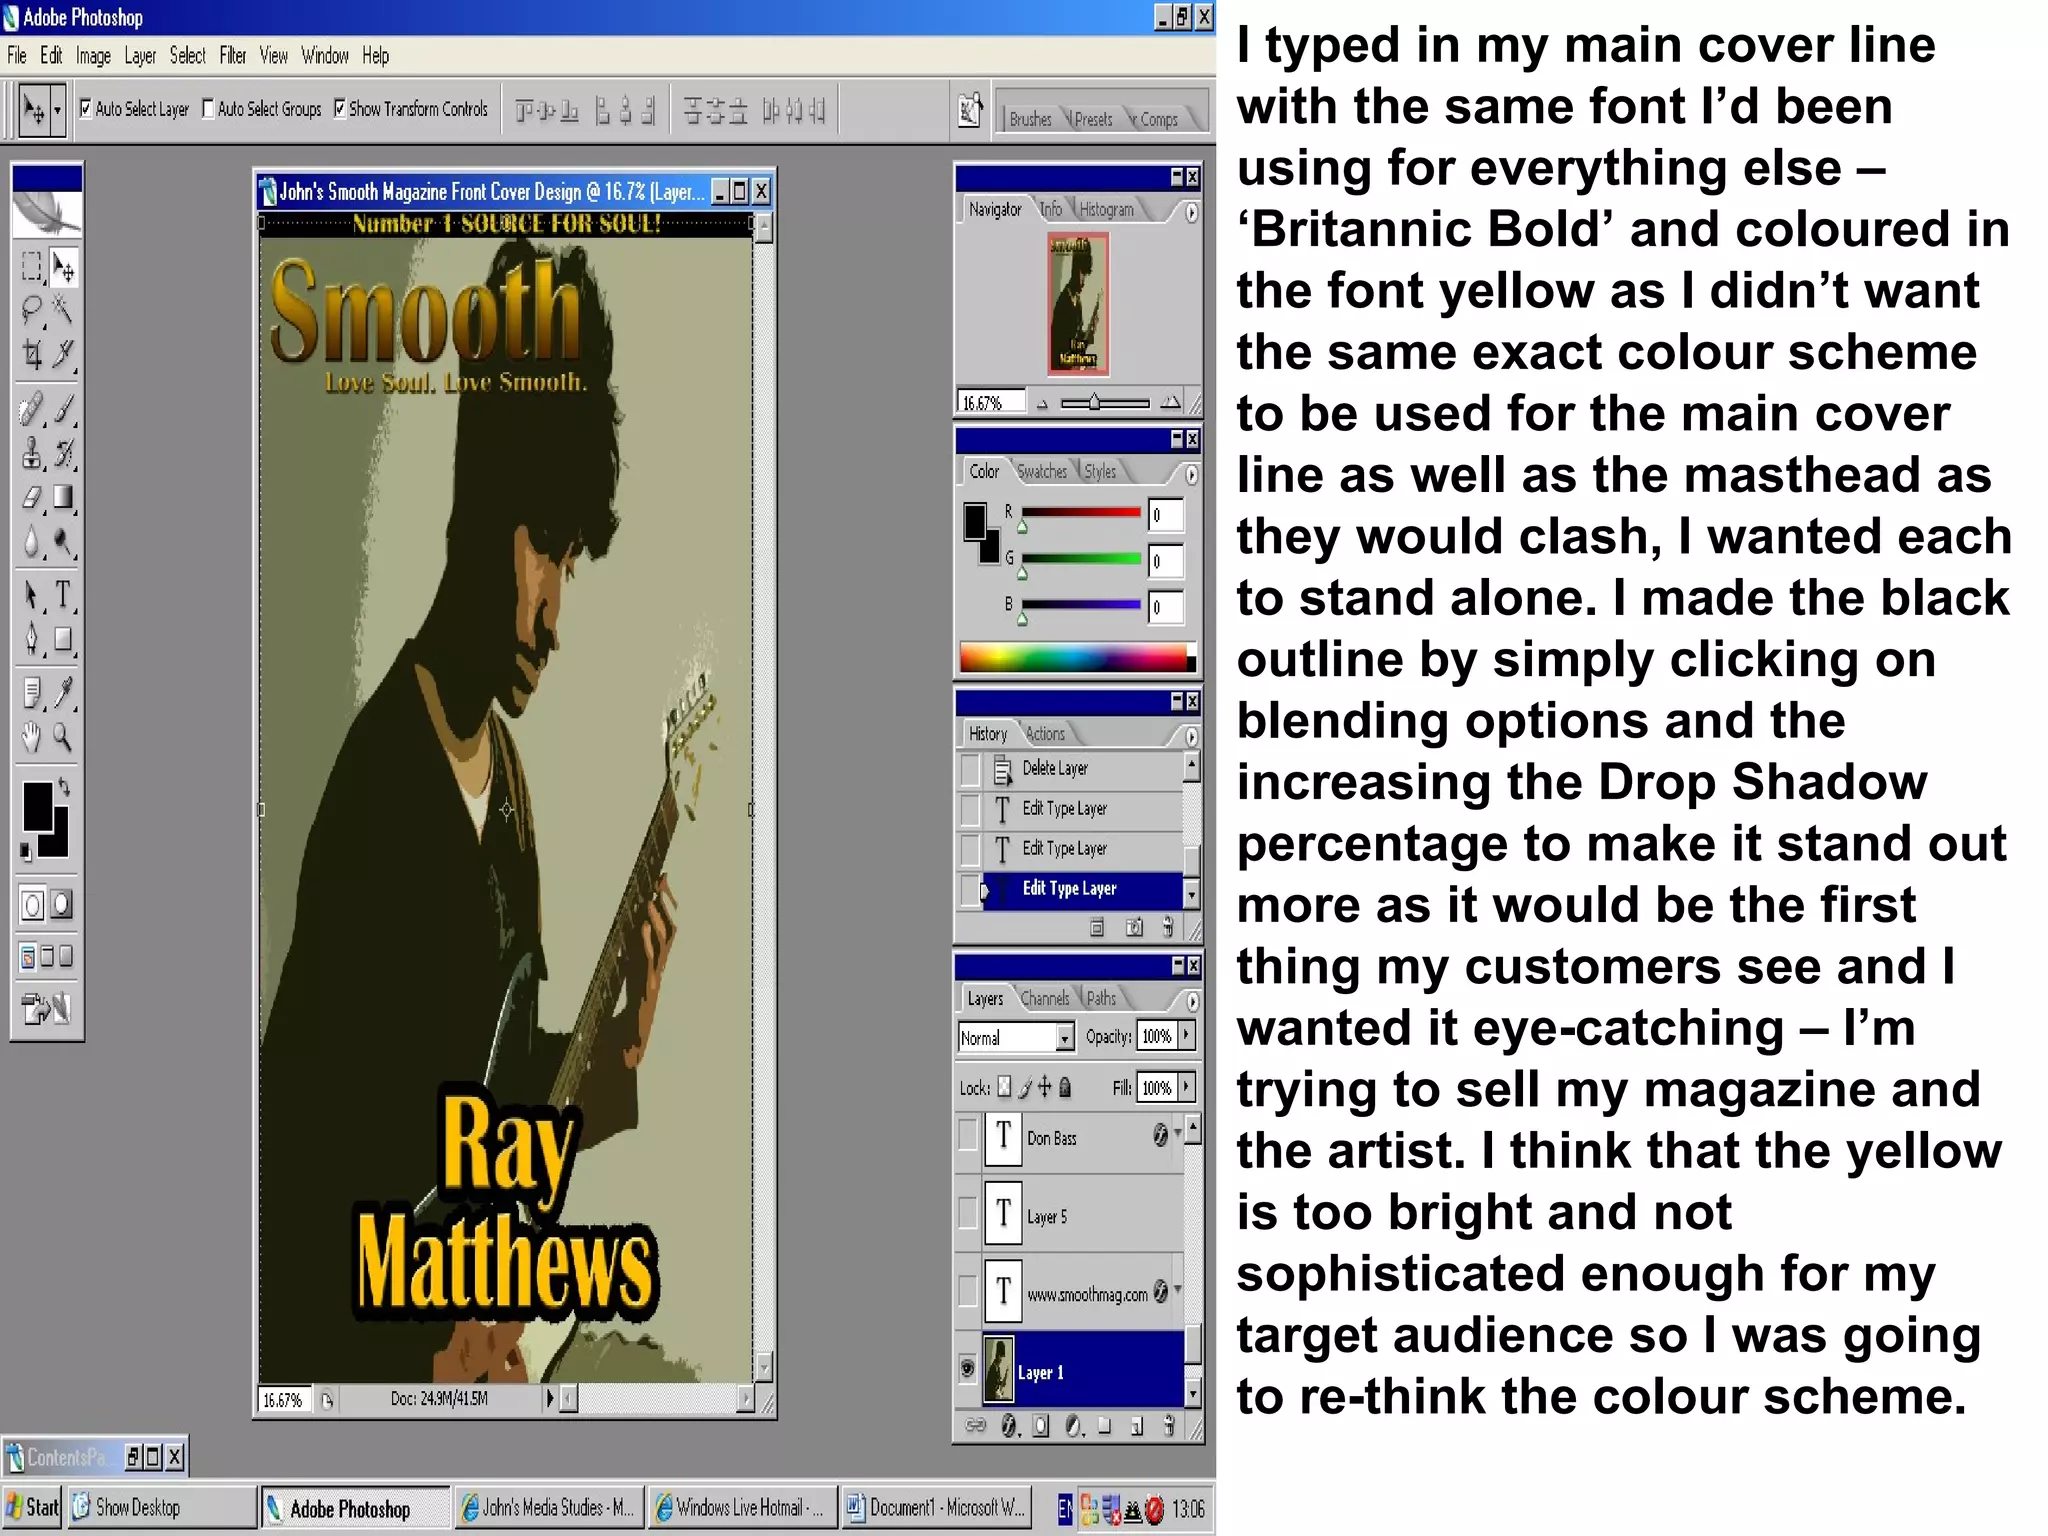Select the Magic Wand tool
Image resolution: width=2048 pixels, height=1536 pixels.
click(63, 311)
